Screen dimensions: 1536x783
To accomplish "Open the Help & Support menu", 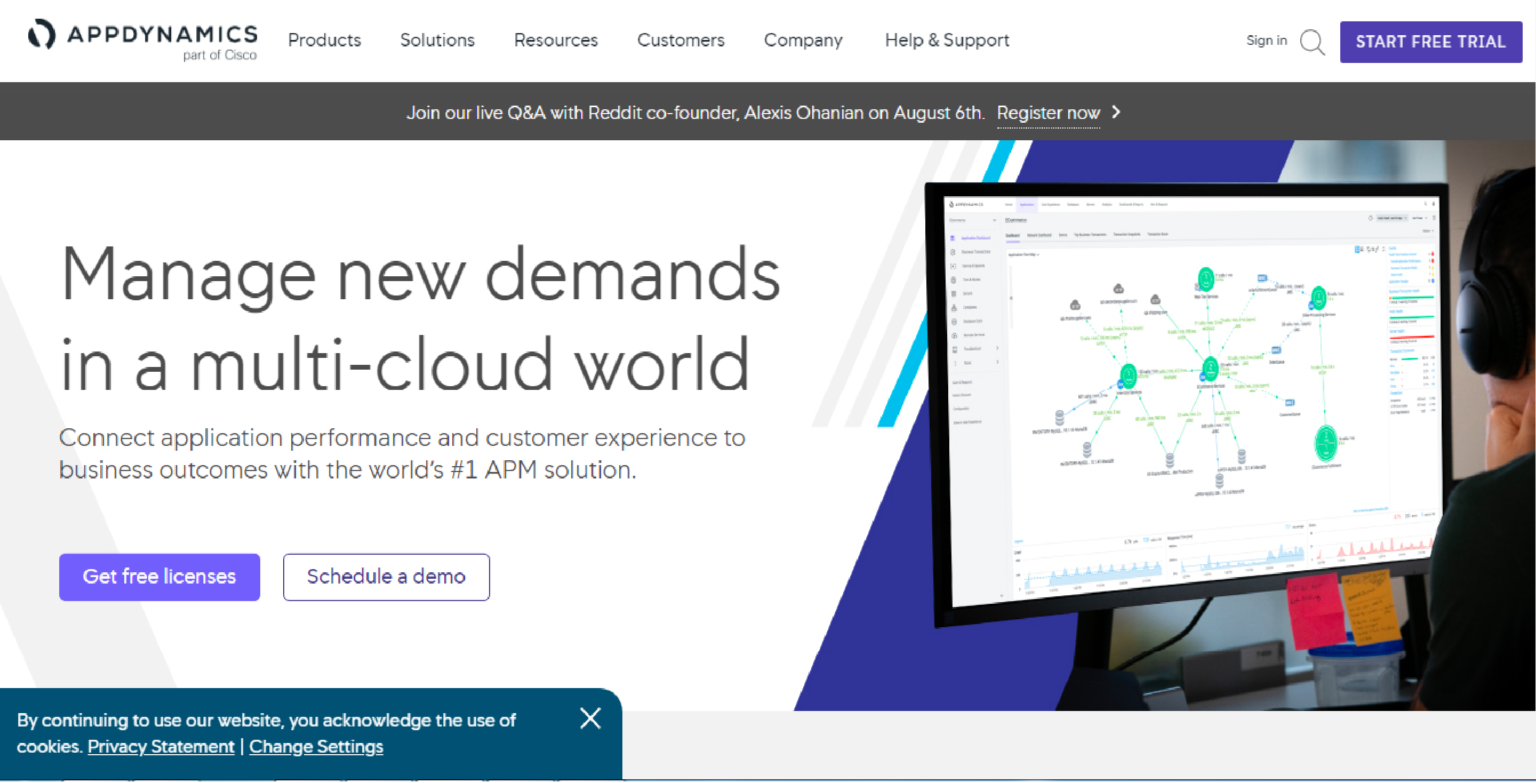I will click(947, 40).
